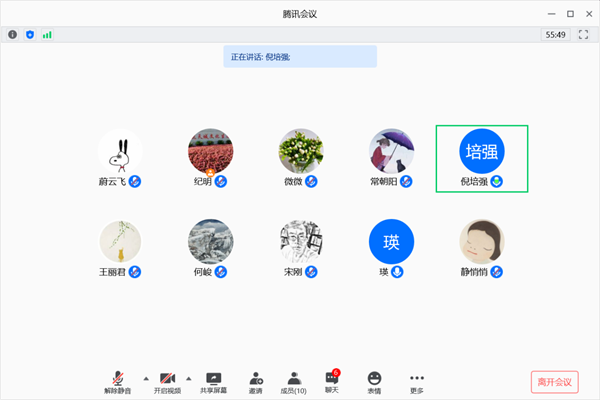Click the 邀请 invite icon
The height and width of the screenshot is (400, 600).
click(256, 381)
